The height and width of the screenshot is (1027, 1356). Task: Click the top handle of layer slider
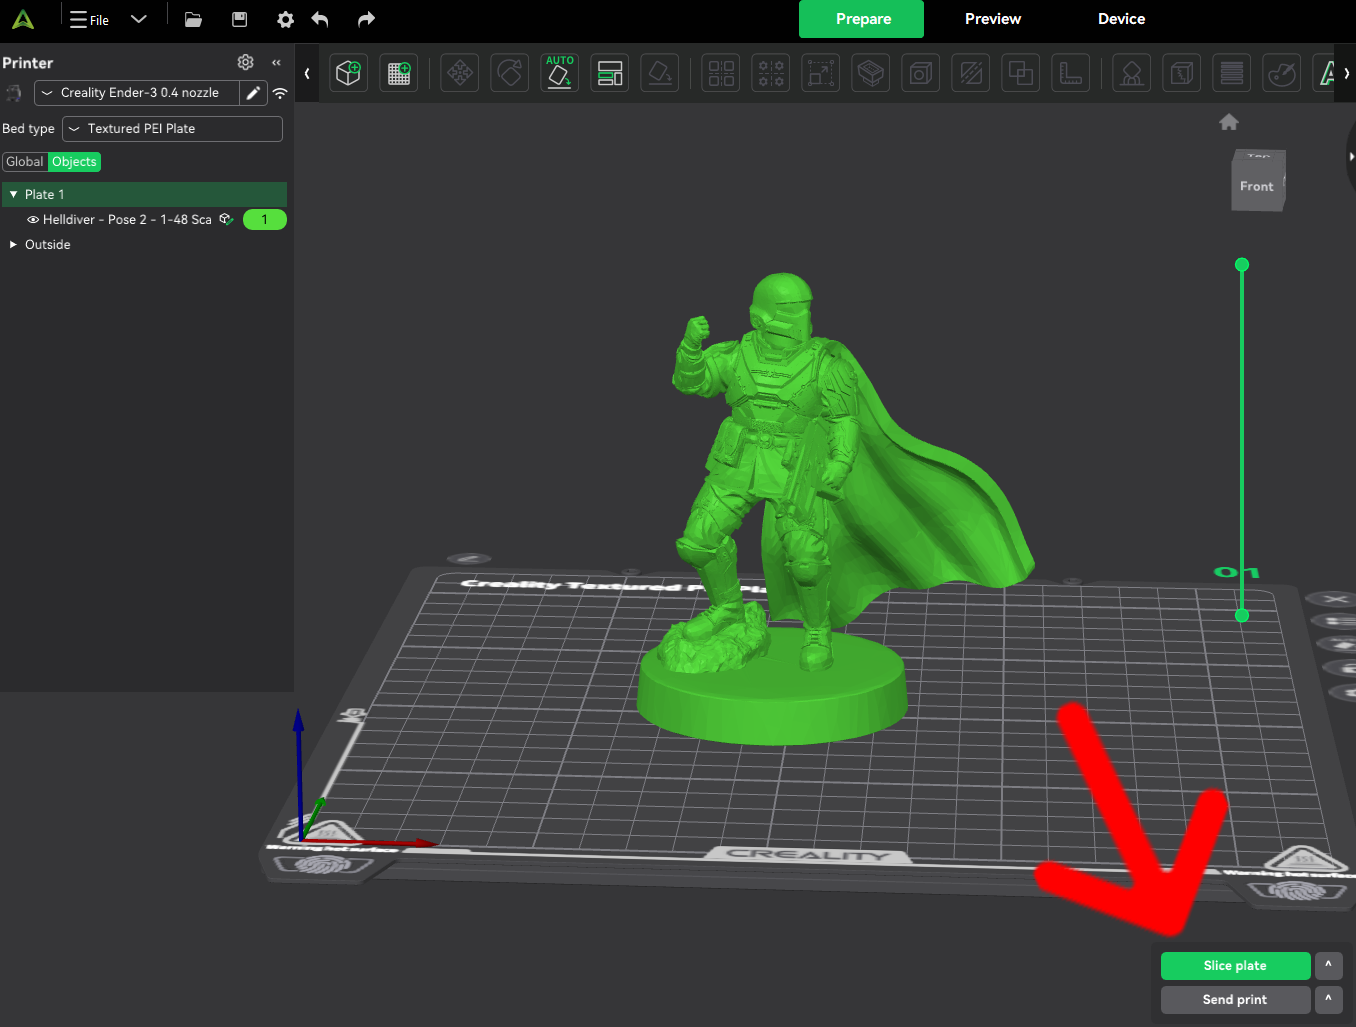click(1242, 265)
